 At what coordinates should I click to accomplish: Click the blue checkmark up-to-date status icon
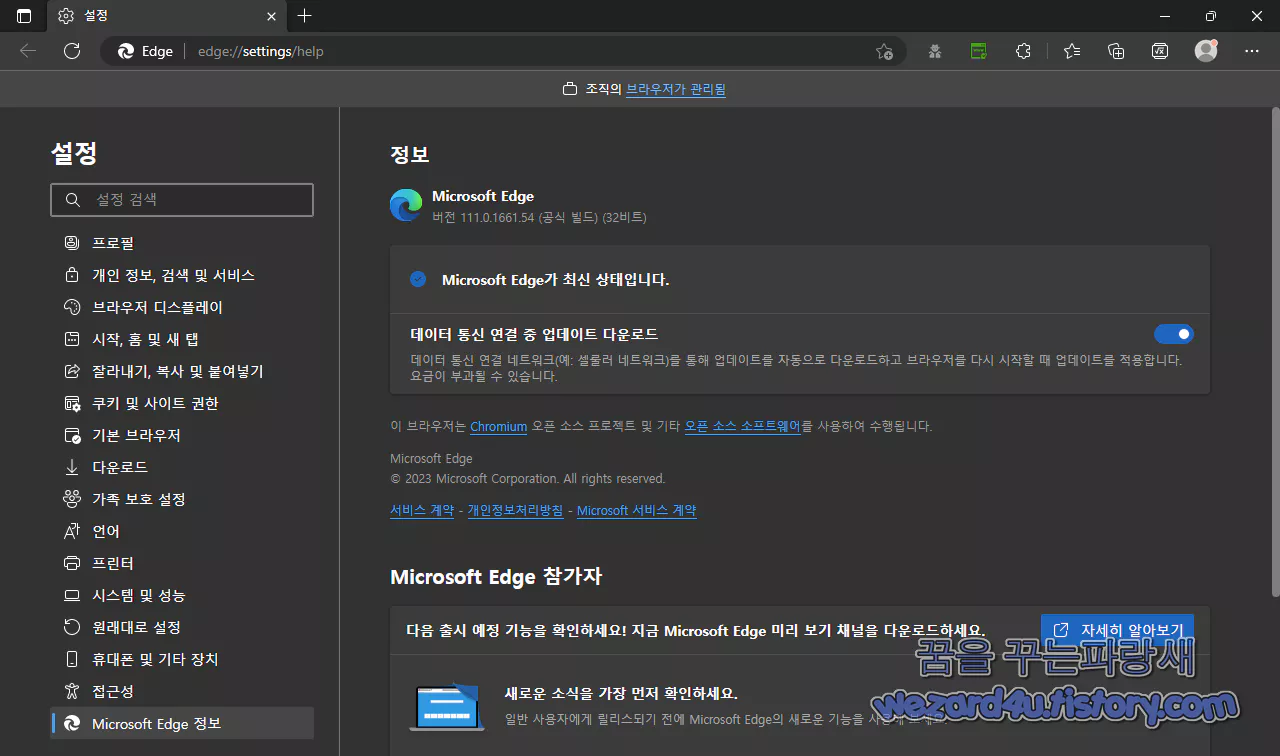pyautogui.click(x=418, y=279)
